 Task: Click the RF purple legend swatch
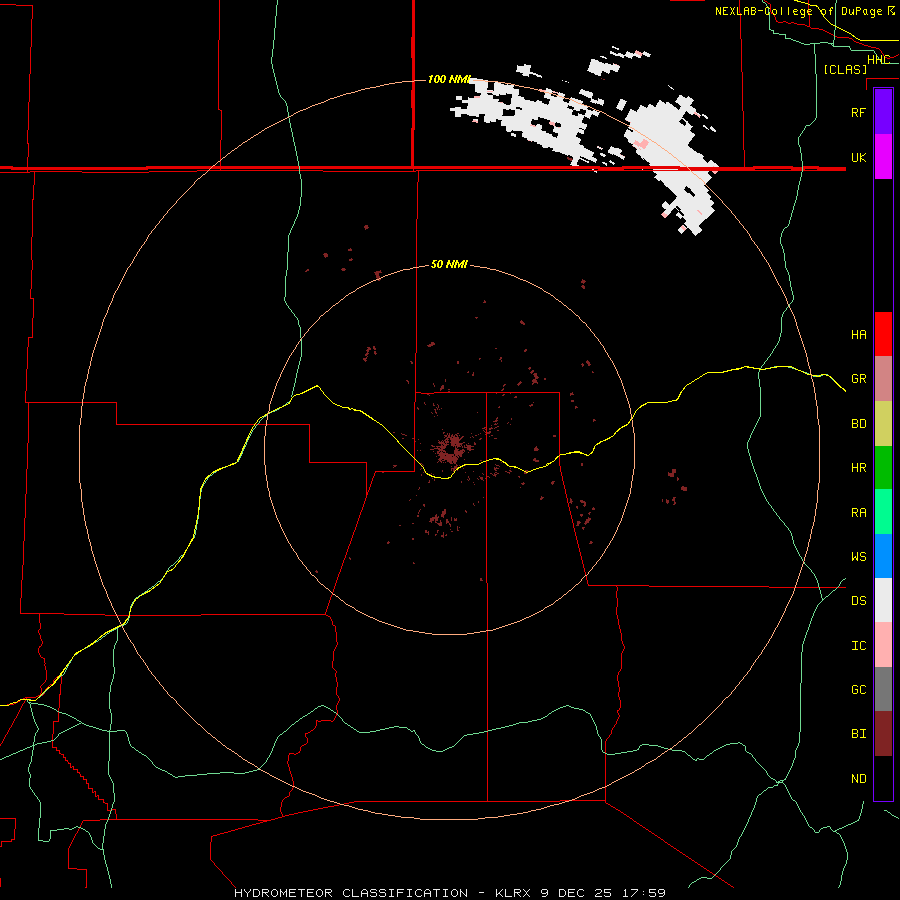point(883,112)
